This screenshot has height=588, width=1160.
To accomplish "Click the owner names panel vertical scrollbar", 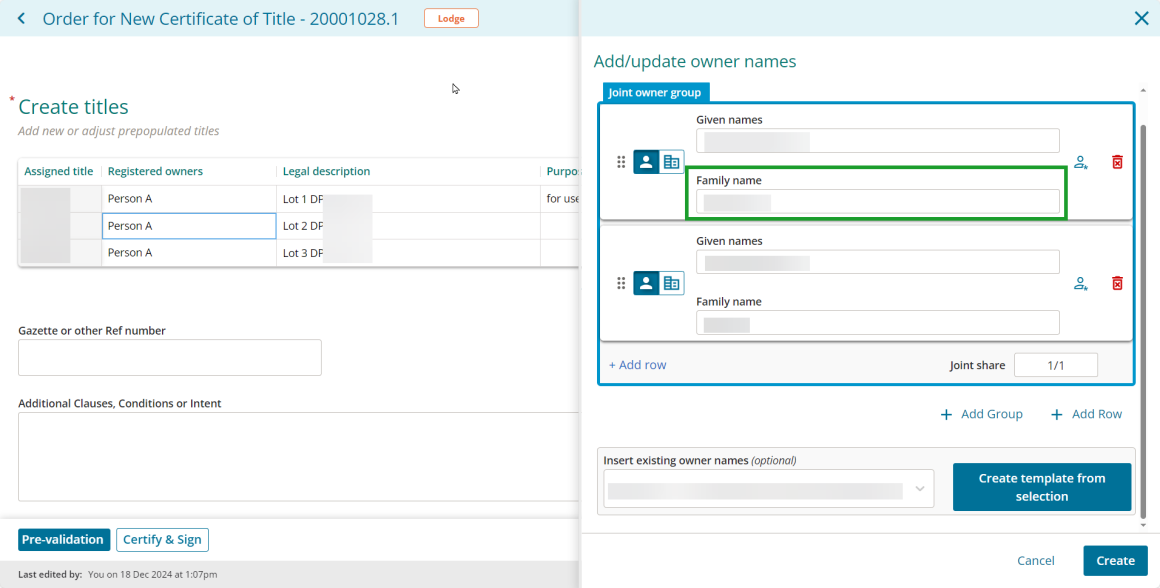I will click(x=1144, y=322).
